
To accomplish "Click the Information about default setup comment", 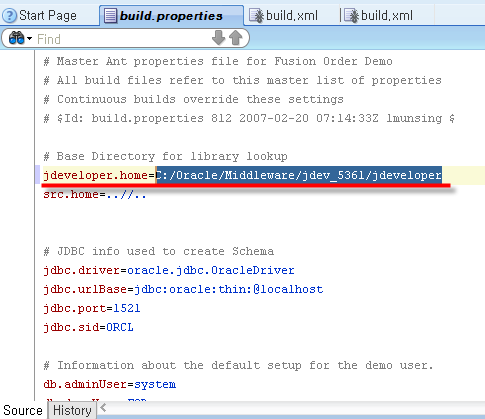I will [238, 365].
